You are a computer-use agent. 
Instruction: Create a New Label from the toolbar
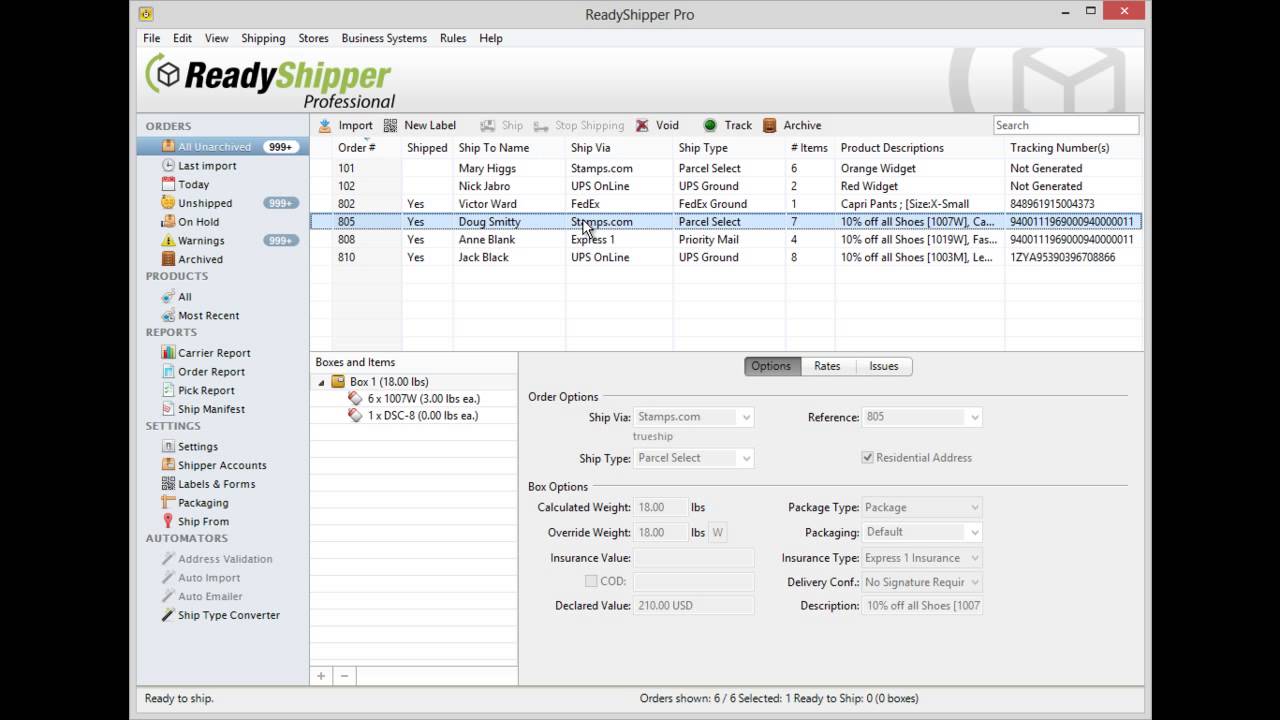pos(419,125)
